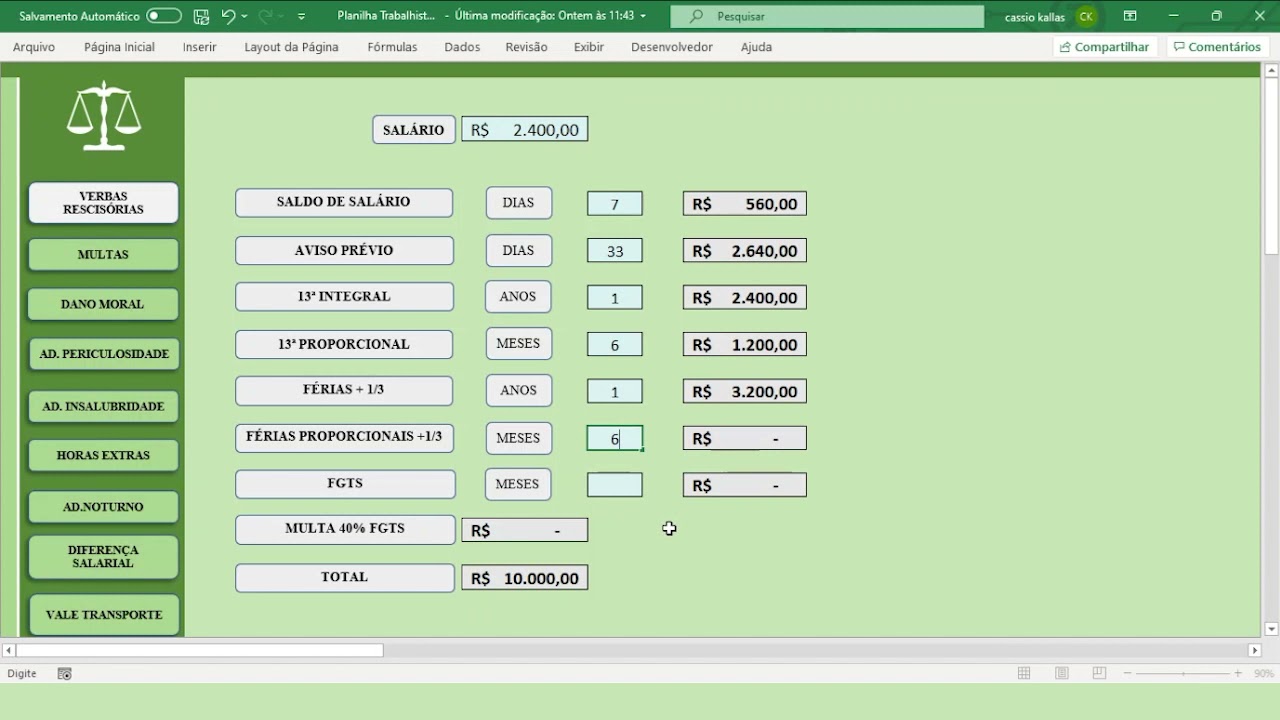Switch to the Inserir tab
The width and height of the screenshot is (1280, 720).
click(x=199, y=47)
